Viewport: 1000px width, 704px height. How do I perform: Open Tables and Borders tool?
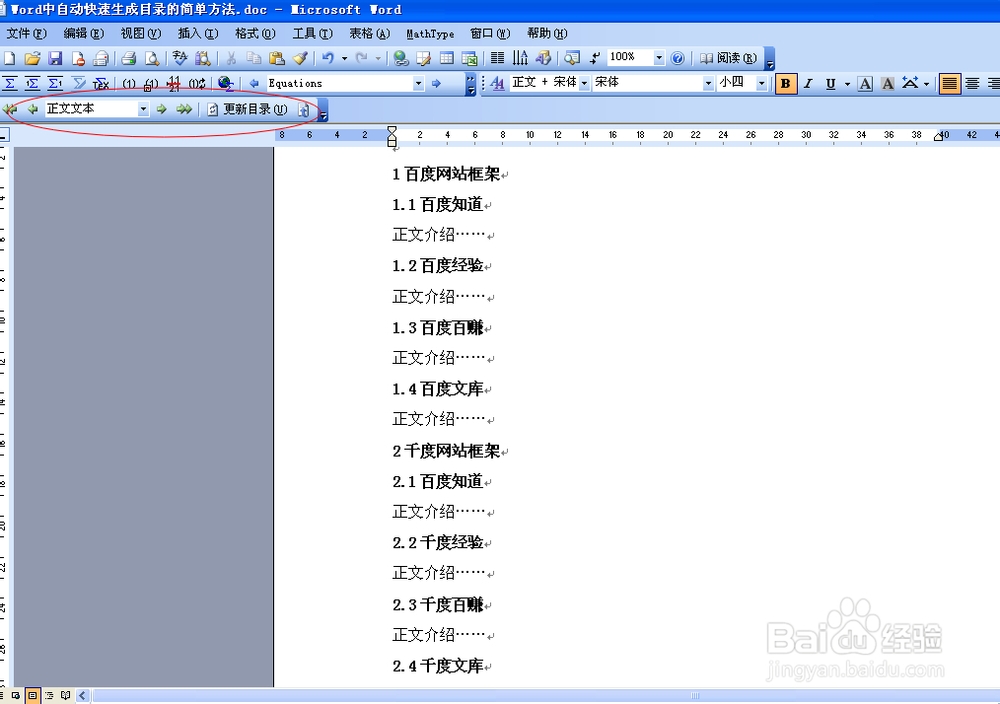(x=423, y=59)
